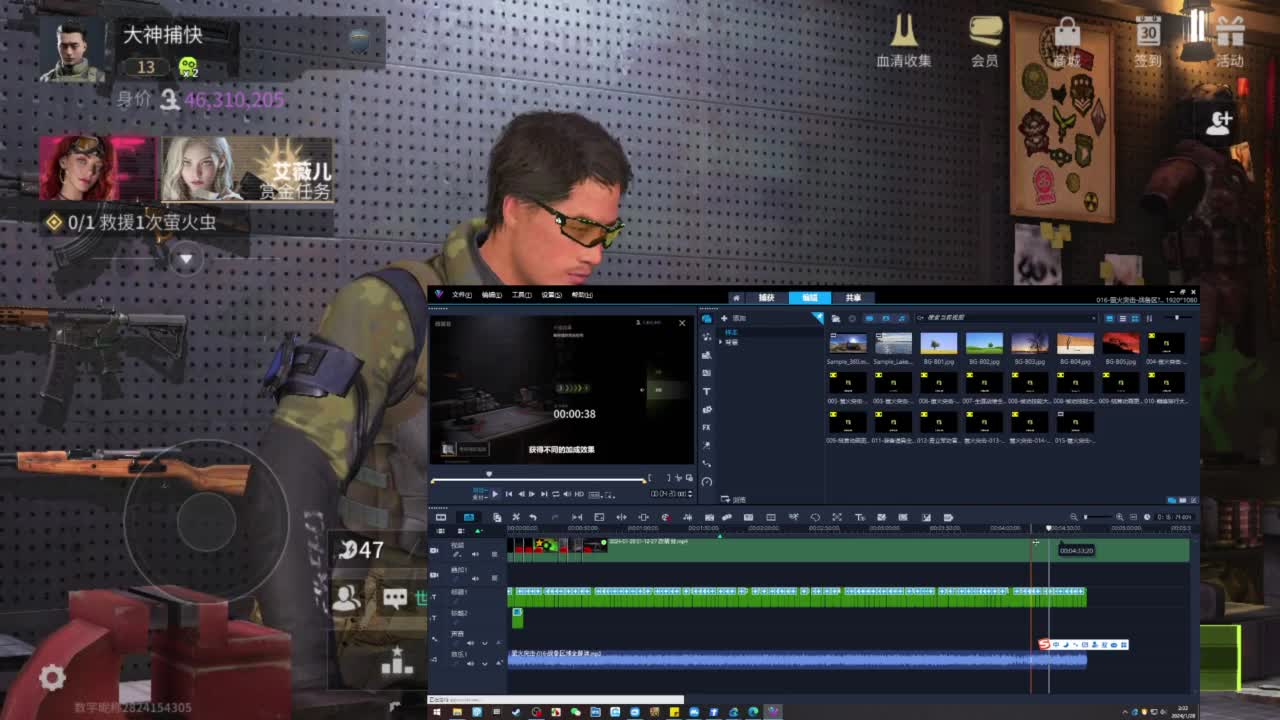Switch to the 共享 tab

coord(853,298)
